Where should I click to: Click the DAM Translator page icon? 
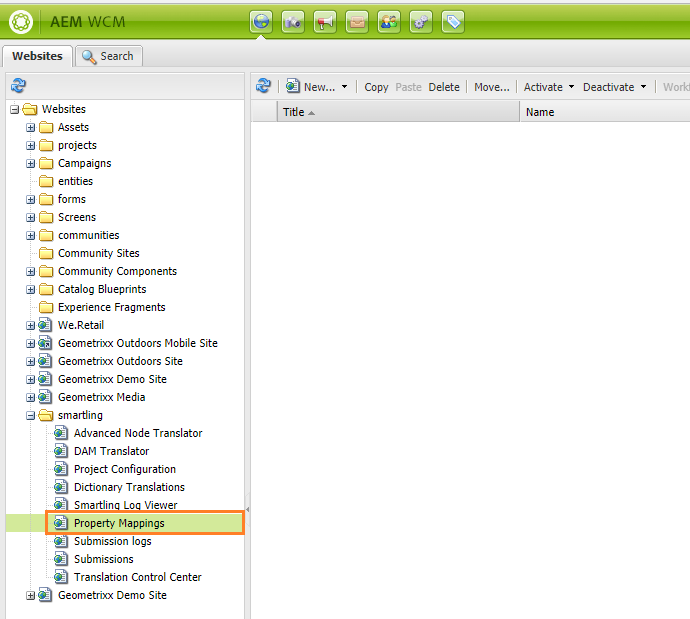point(61,451)
